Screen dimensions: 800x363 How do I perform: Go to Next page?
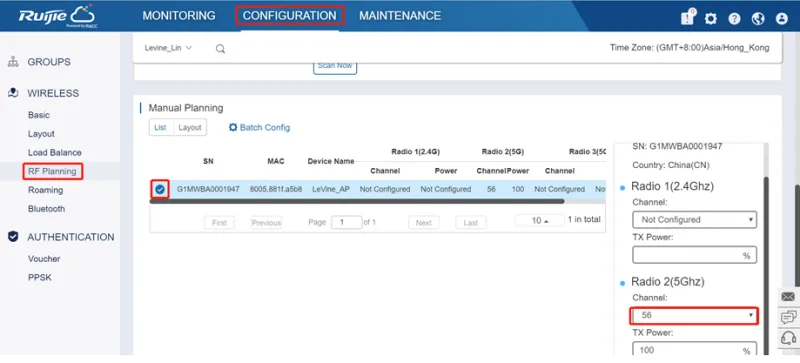tap(423, 223)
